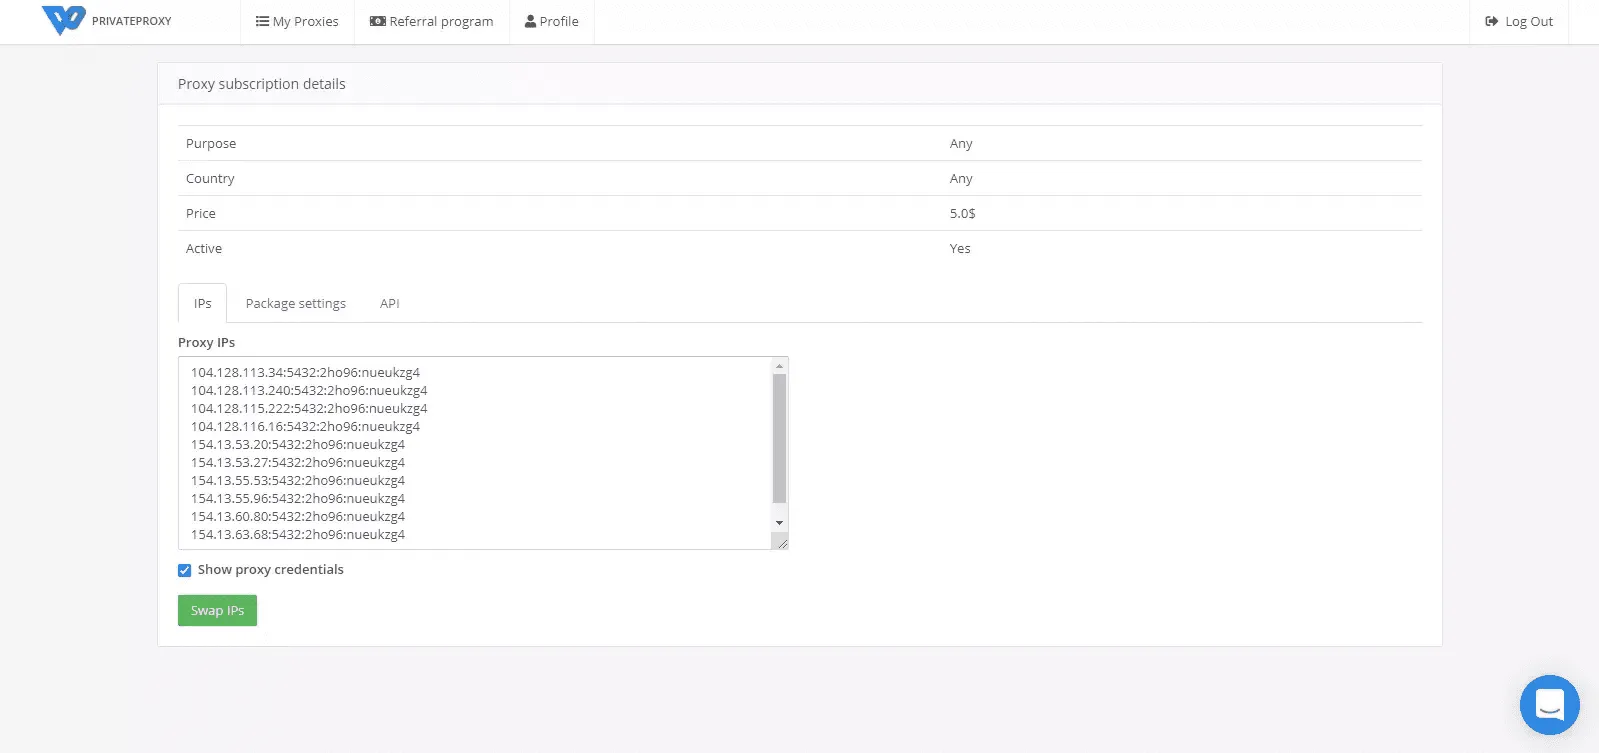Click proxy line 154.13.63.68:5432
Screen dimensions: 1599x753
tap(298, 534)
